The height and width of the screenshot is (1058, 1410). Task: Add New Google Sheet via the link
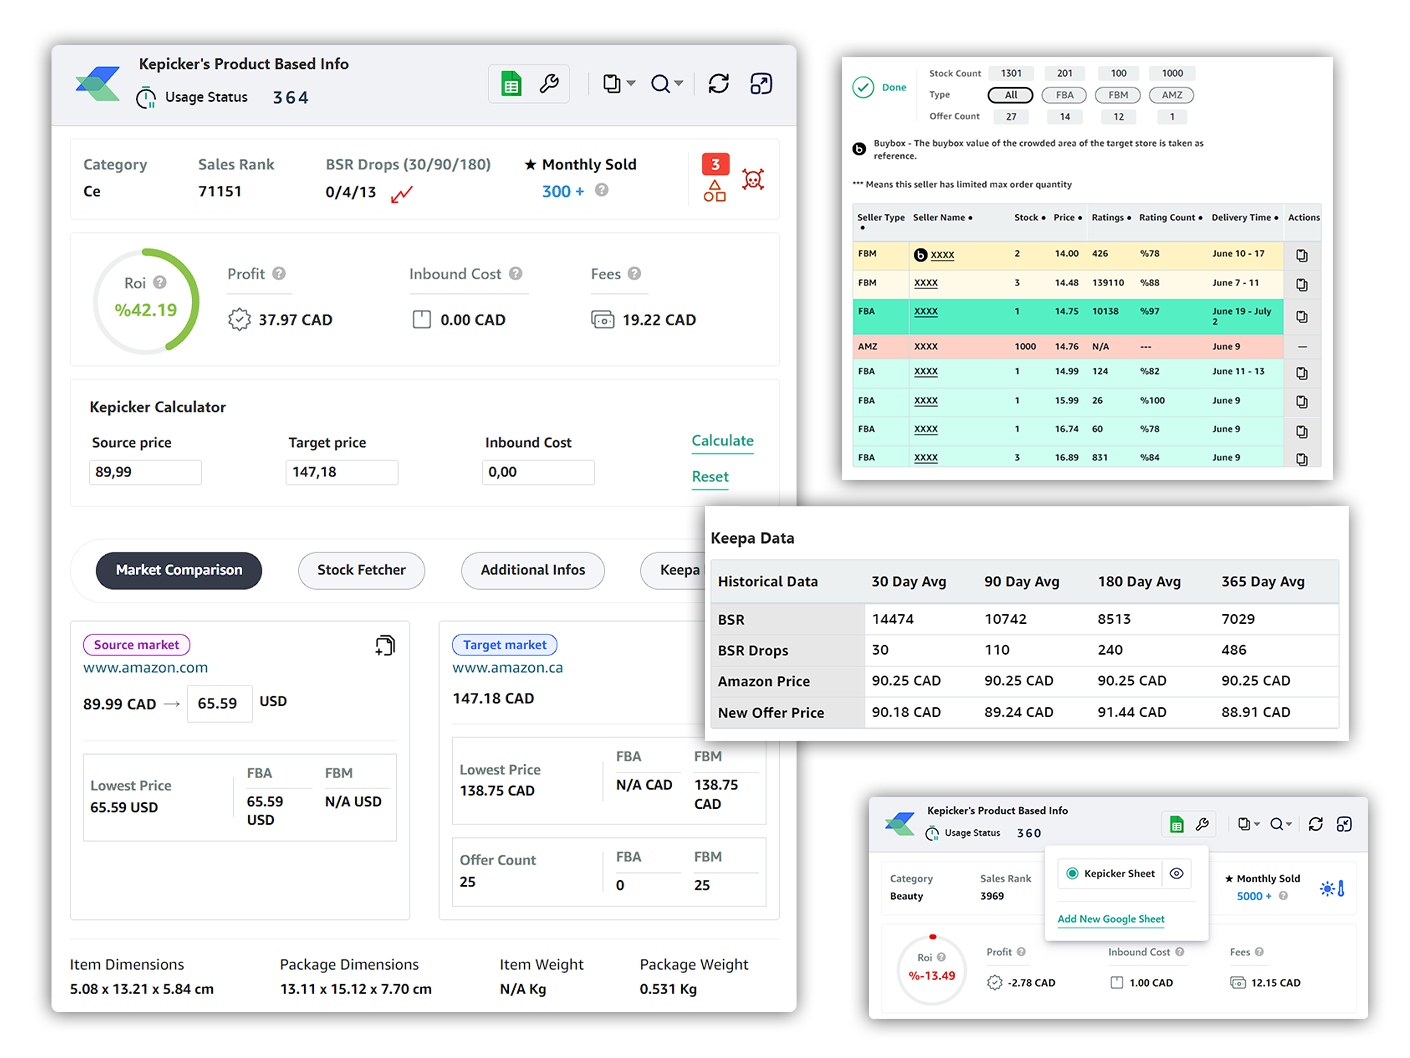coord(1110,919)
